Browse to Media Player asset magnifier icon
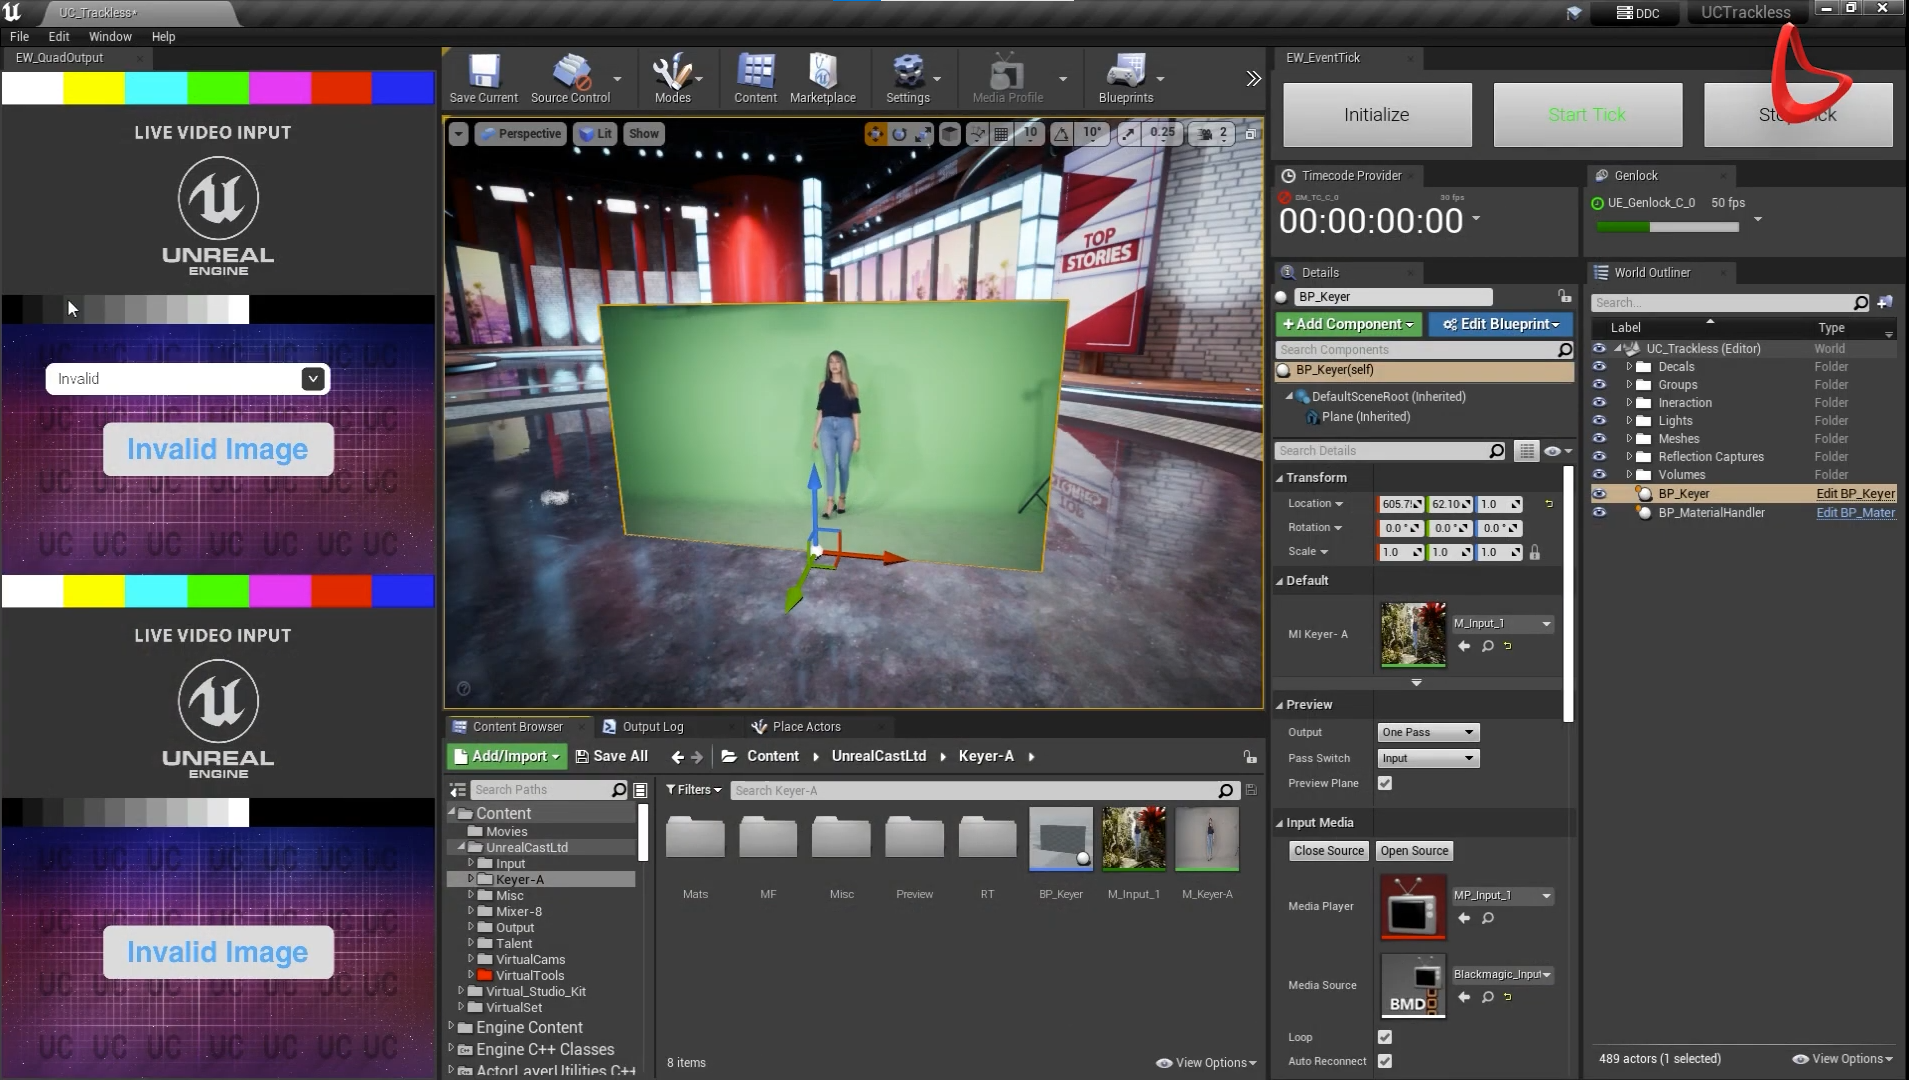Viewport: 1909px width, 1080px height. pos(1488,918)
